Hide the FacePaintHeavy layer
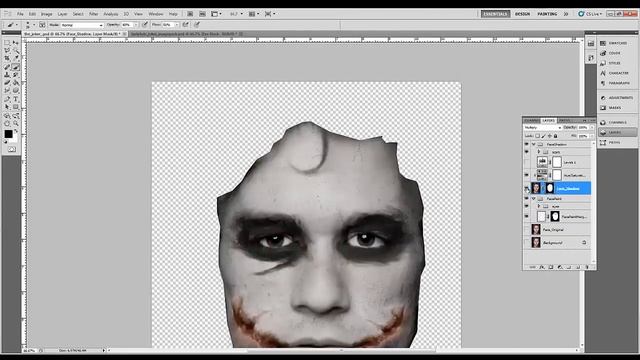 click(x=527, y=216)
